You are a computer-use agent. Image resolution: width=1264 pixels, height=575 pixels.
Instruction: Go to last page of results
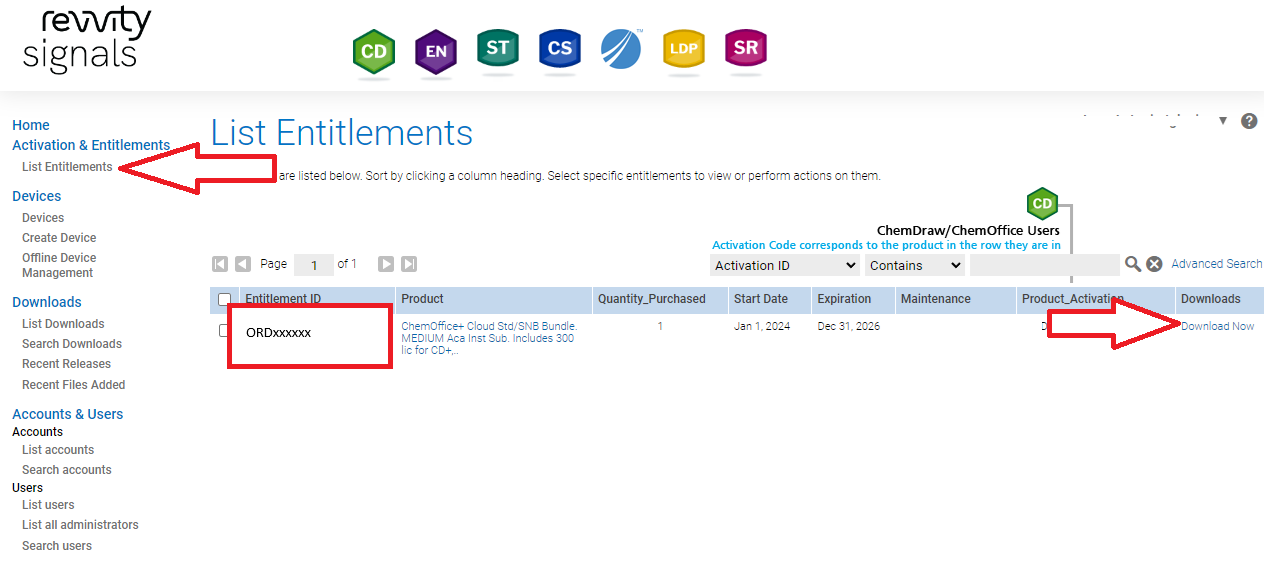(x=409, y=264)
